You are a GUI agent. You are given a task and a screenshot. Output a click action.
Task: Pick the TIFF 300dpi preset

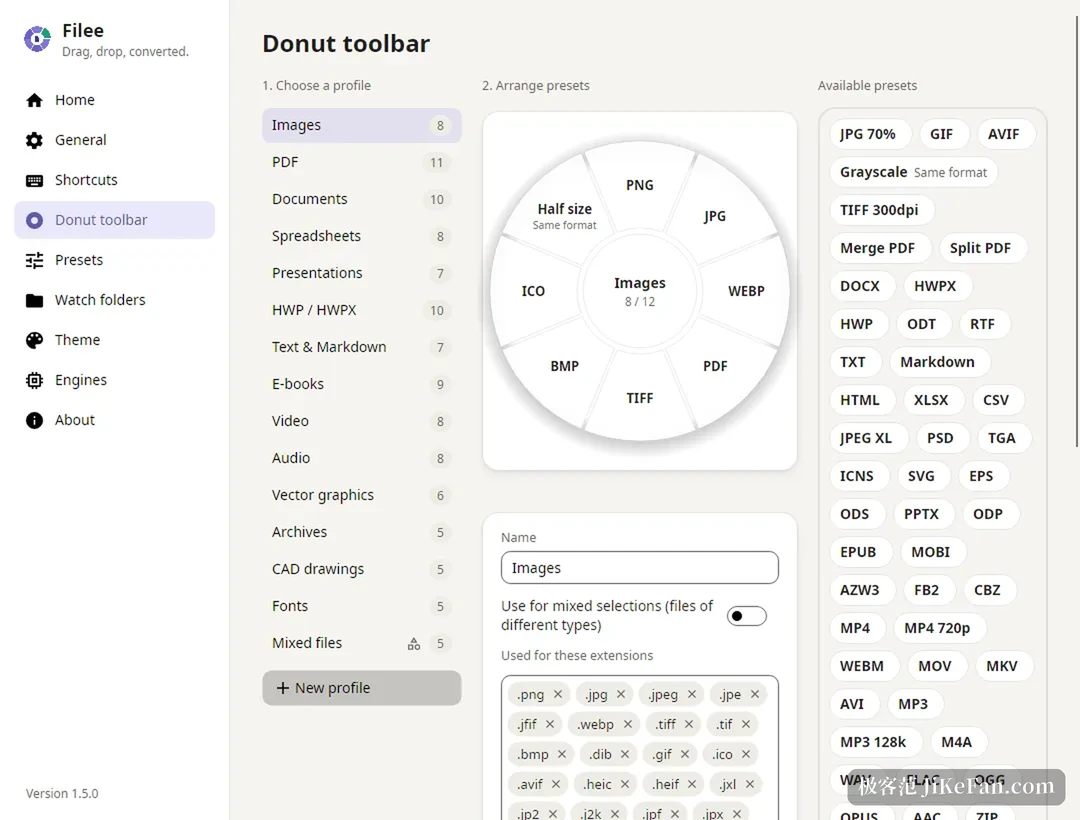pyautogui.click(x=880, y=210)
